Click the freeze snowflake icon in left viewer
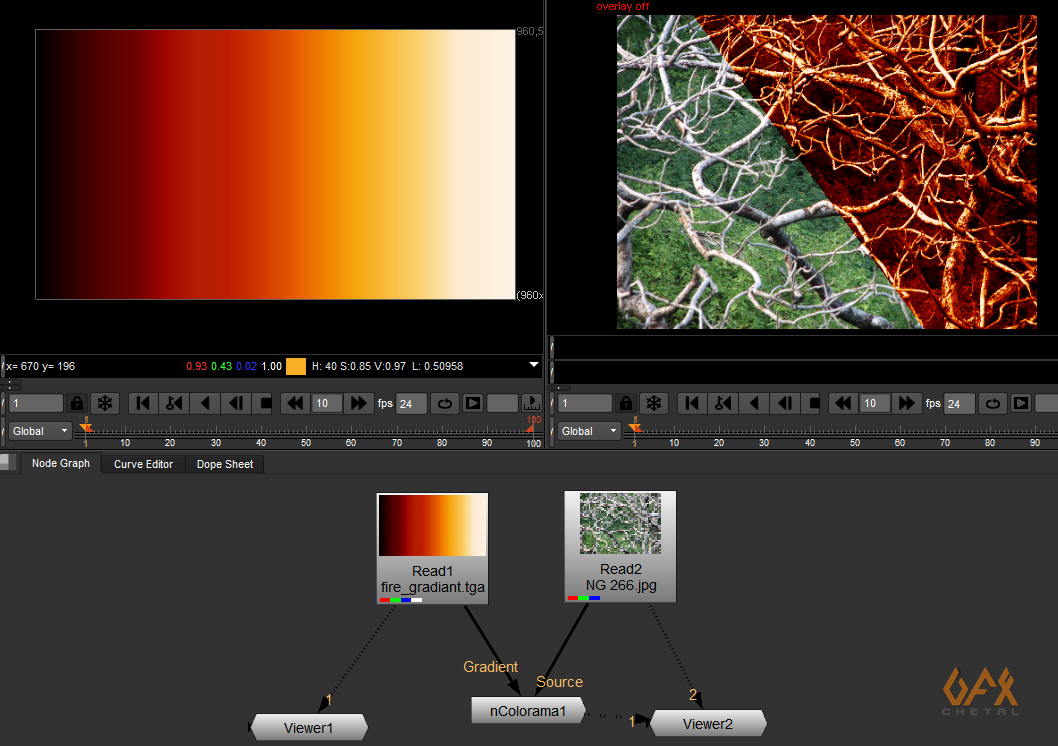This screenshot has height=746, width=1058. pos(104,403)
